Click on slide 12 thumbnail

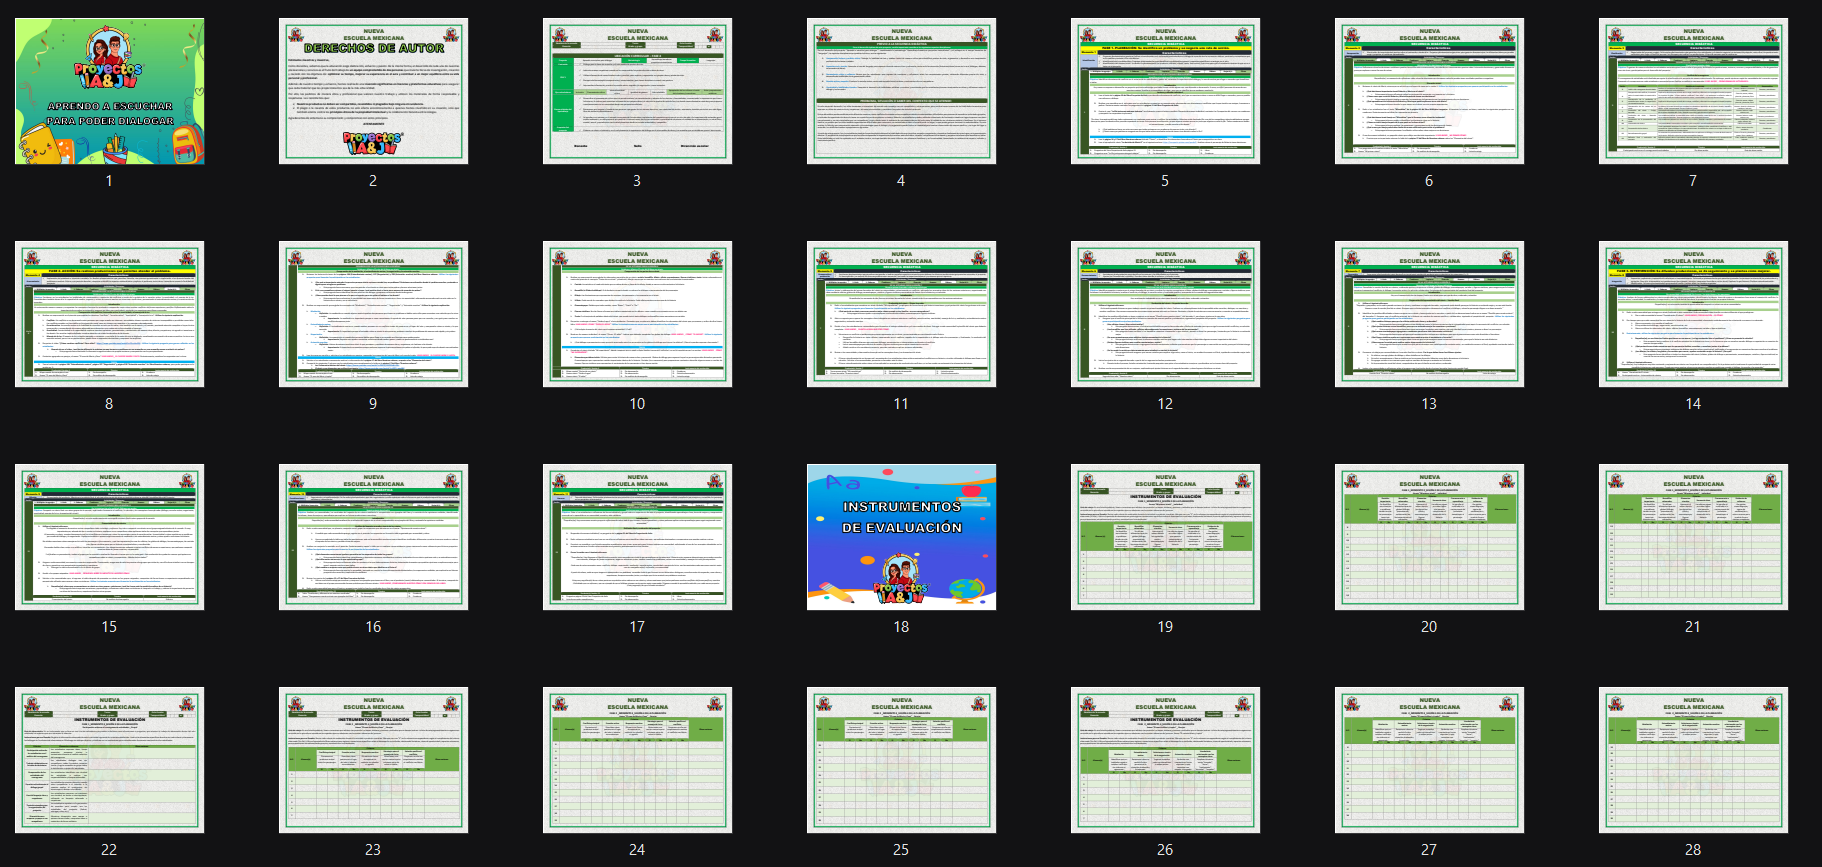tap(1165, 314)
